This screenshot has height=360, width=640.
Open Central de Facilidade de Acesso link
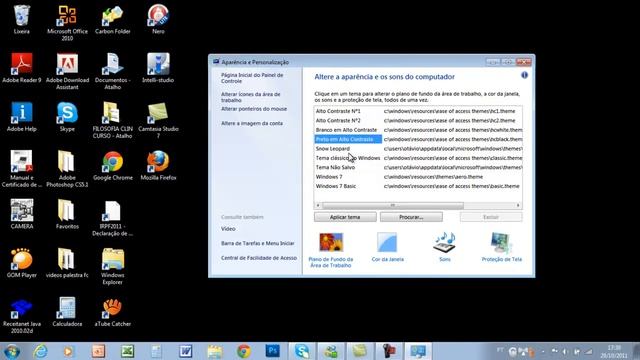(259, 258)
